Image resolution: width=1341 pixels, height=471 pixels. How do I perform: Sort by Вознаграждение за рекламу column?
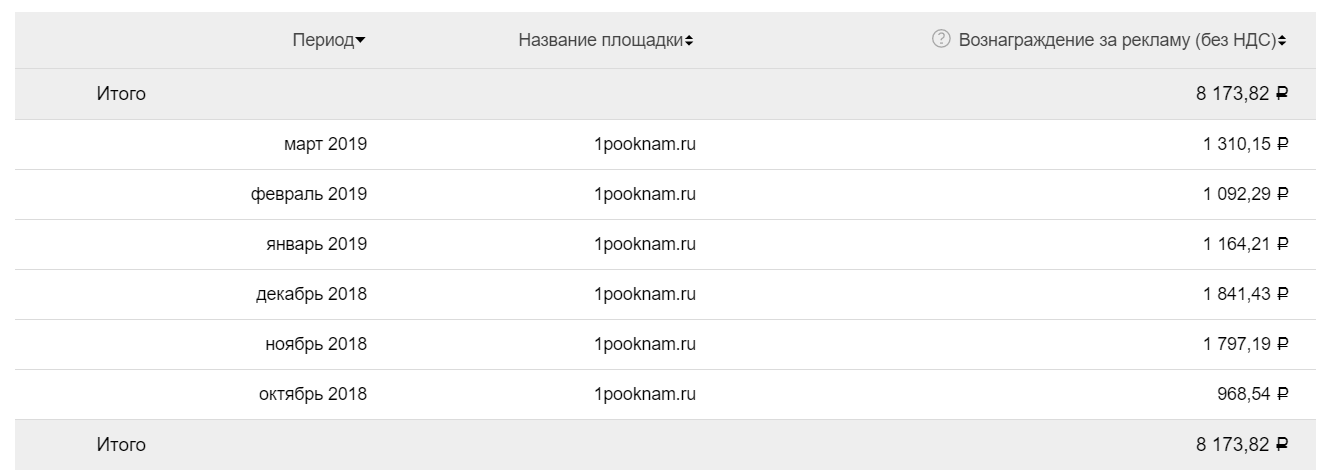(x=1117, y=40)
